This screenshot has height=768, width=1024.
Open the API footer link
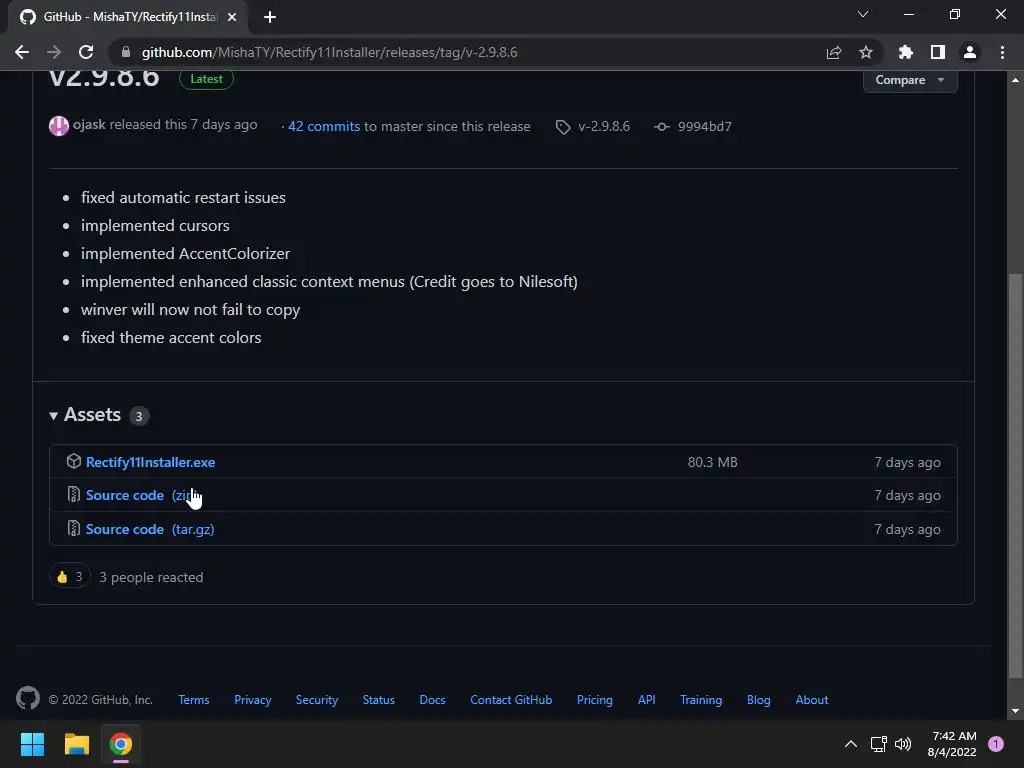click(647, 700)
